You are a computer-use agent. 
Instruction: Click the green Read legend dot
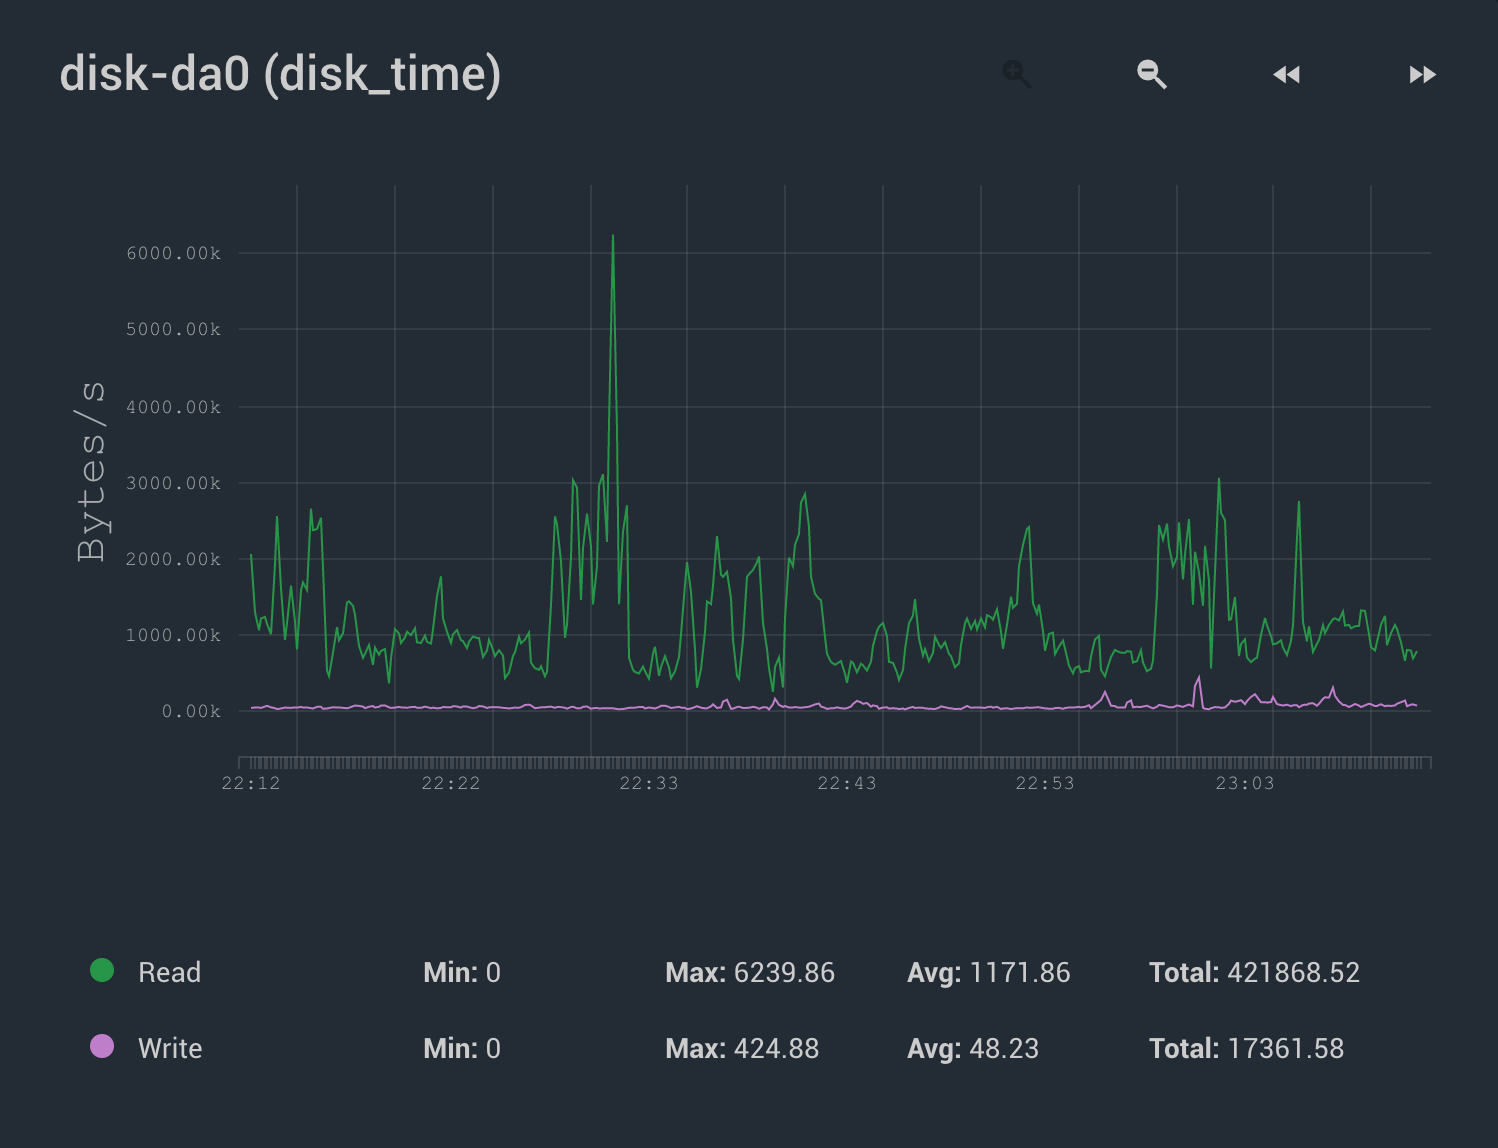102,970
